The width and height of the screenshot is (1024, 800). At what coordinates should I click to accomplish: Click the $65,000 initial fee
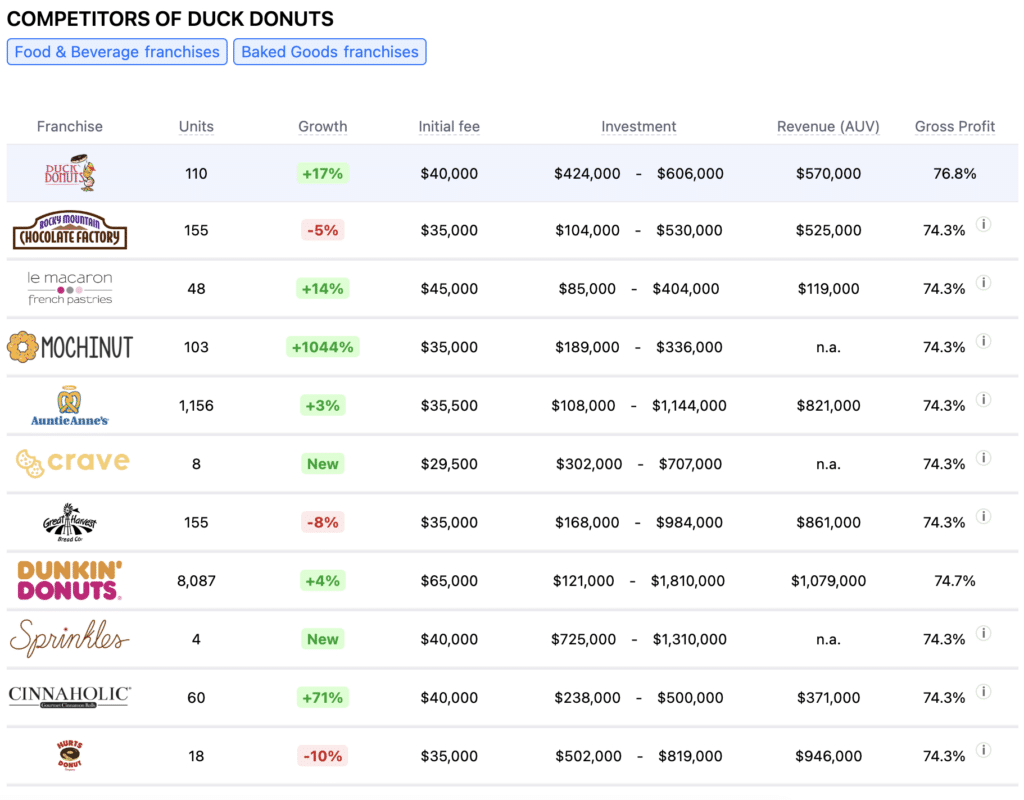(449, 581)
